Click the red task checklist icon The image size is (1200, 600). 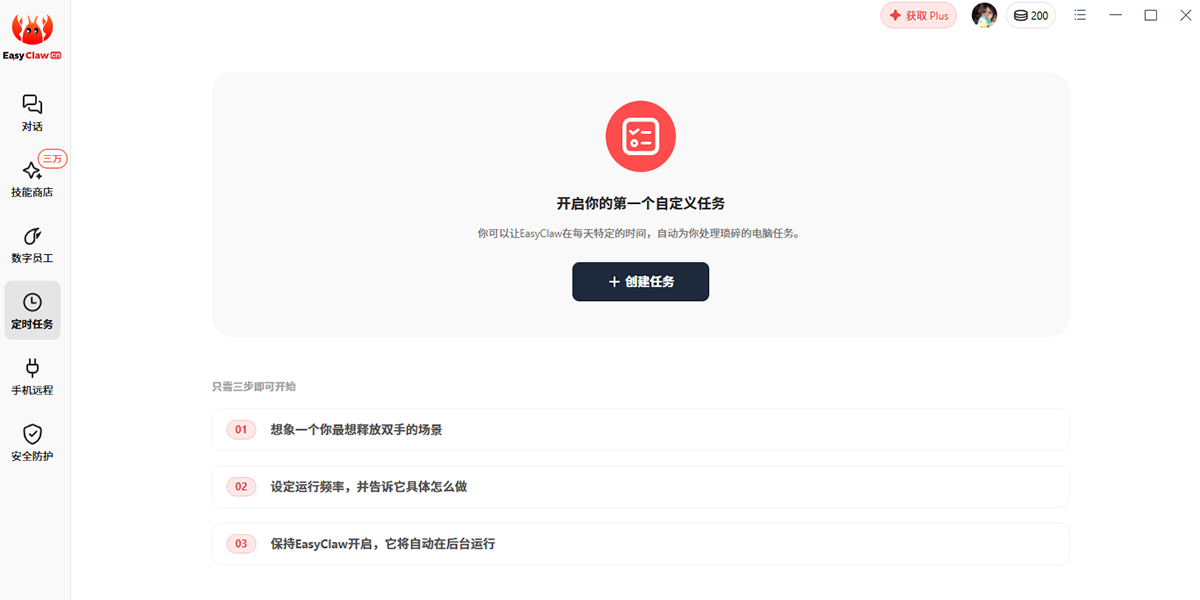tap(641, 136)
